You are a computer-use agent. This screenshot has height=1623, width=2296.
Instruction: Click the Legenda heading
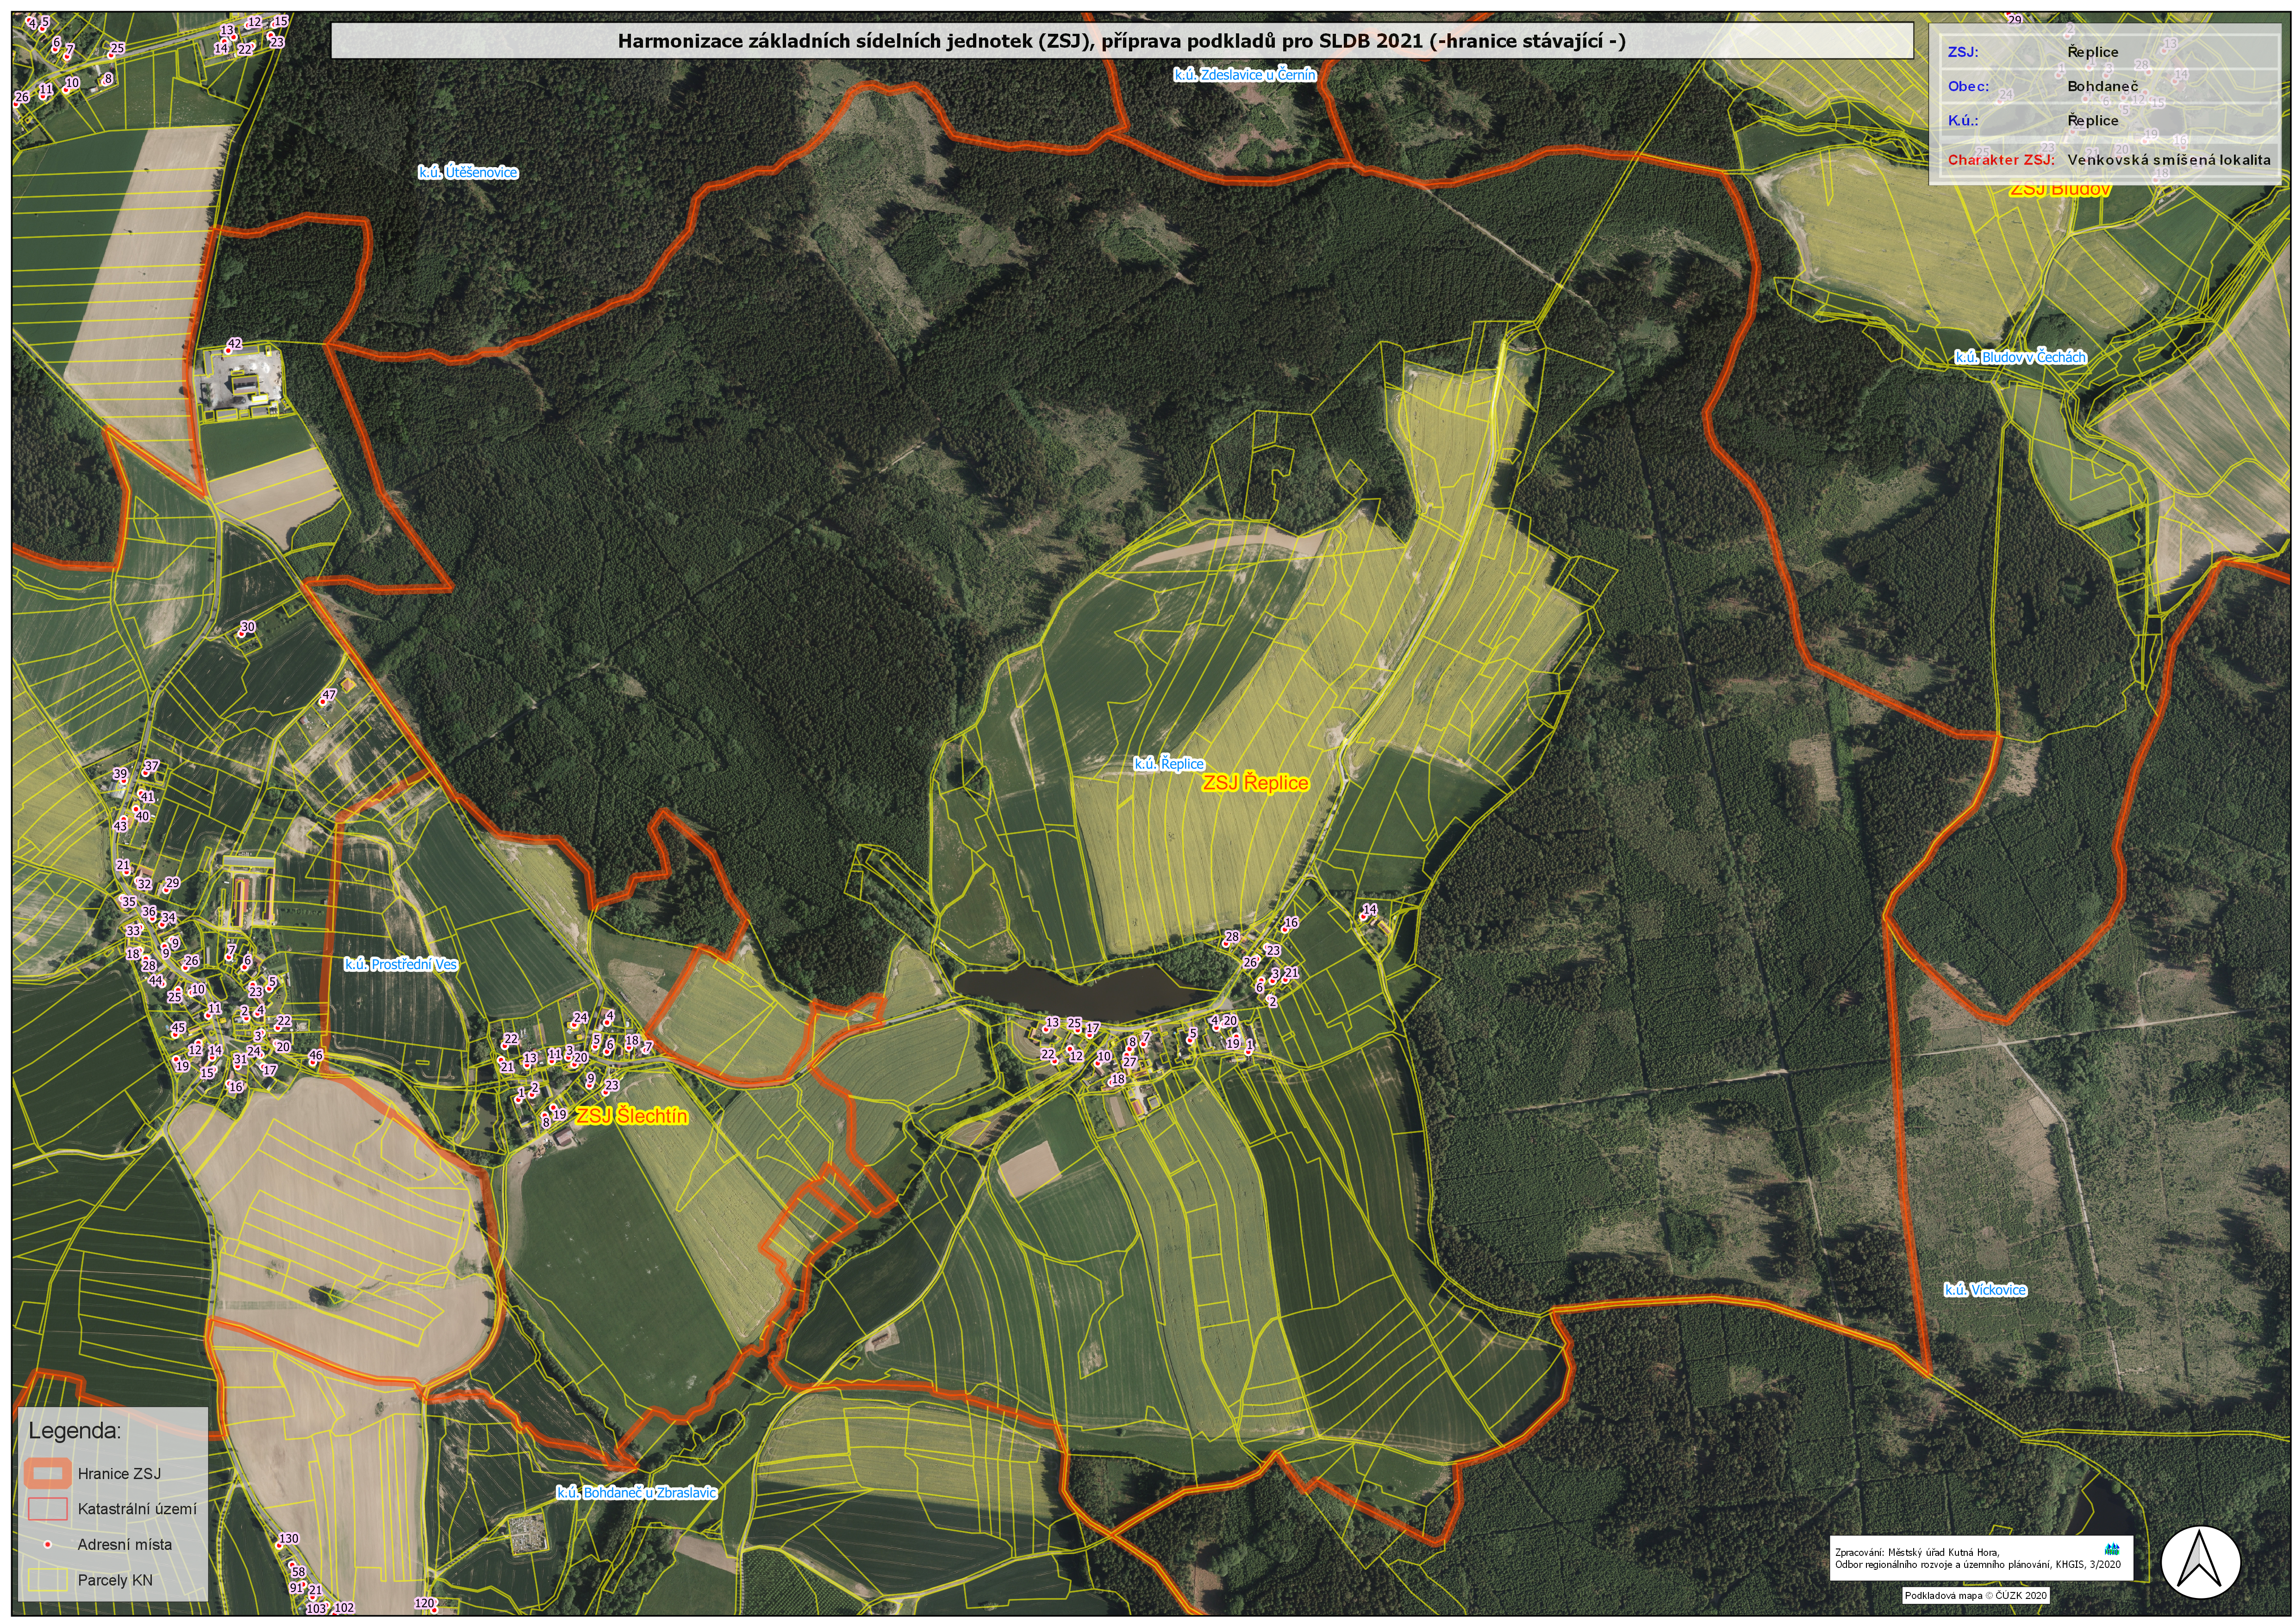click(74, 1431)
